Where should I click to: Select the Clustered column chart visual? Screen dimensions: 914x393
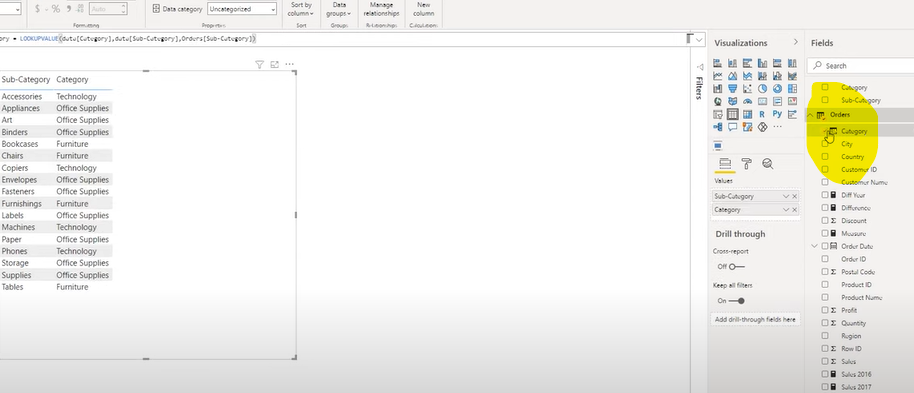(x=762, y=63)
